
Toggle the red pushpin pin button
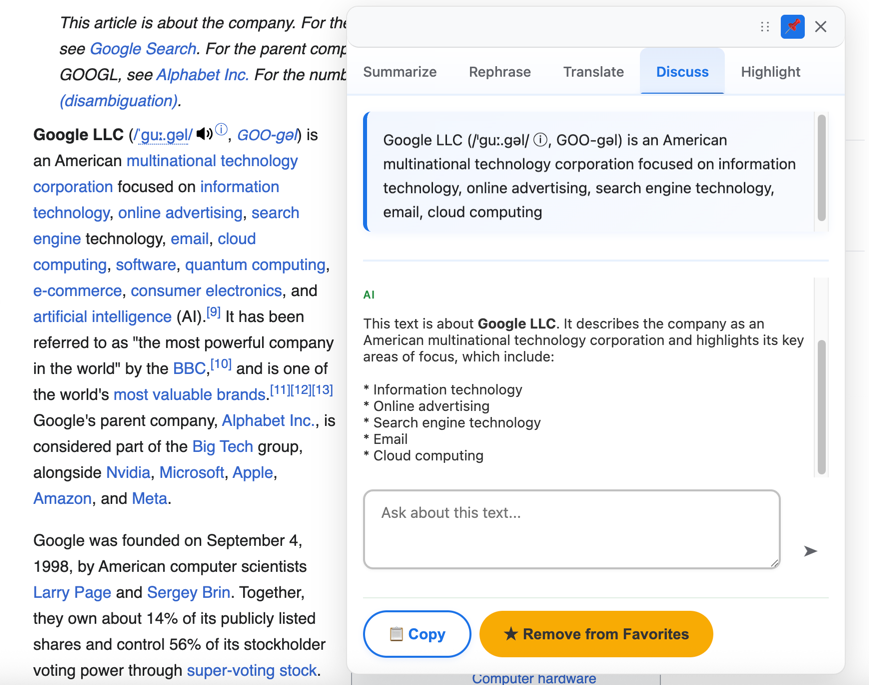792,27
